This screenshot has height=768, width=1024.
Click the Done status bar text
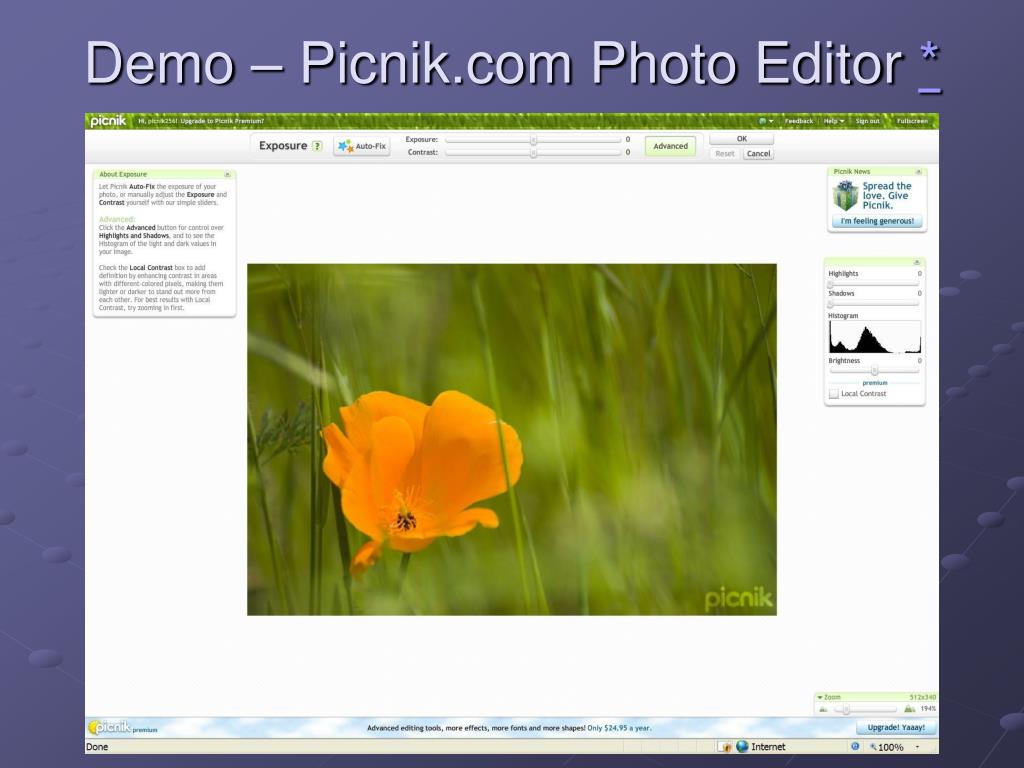97,746
